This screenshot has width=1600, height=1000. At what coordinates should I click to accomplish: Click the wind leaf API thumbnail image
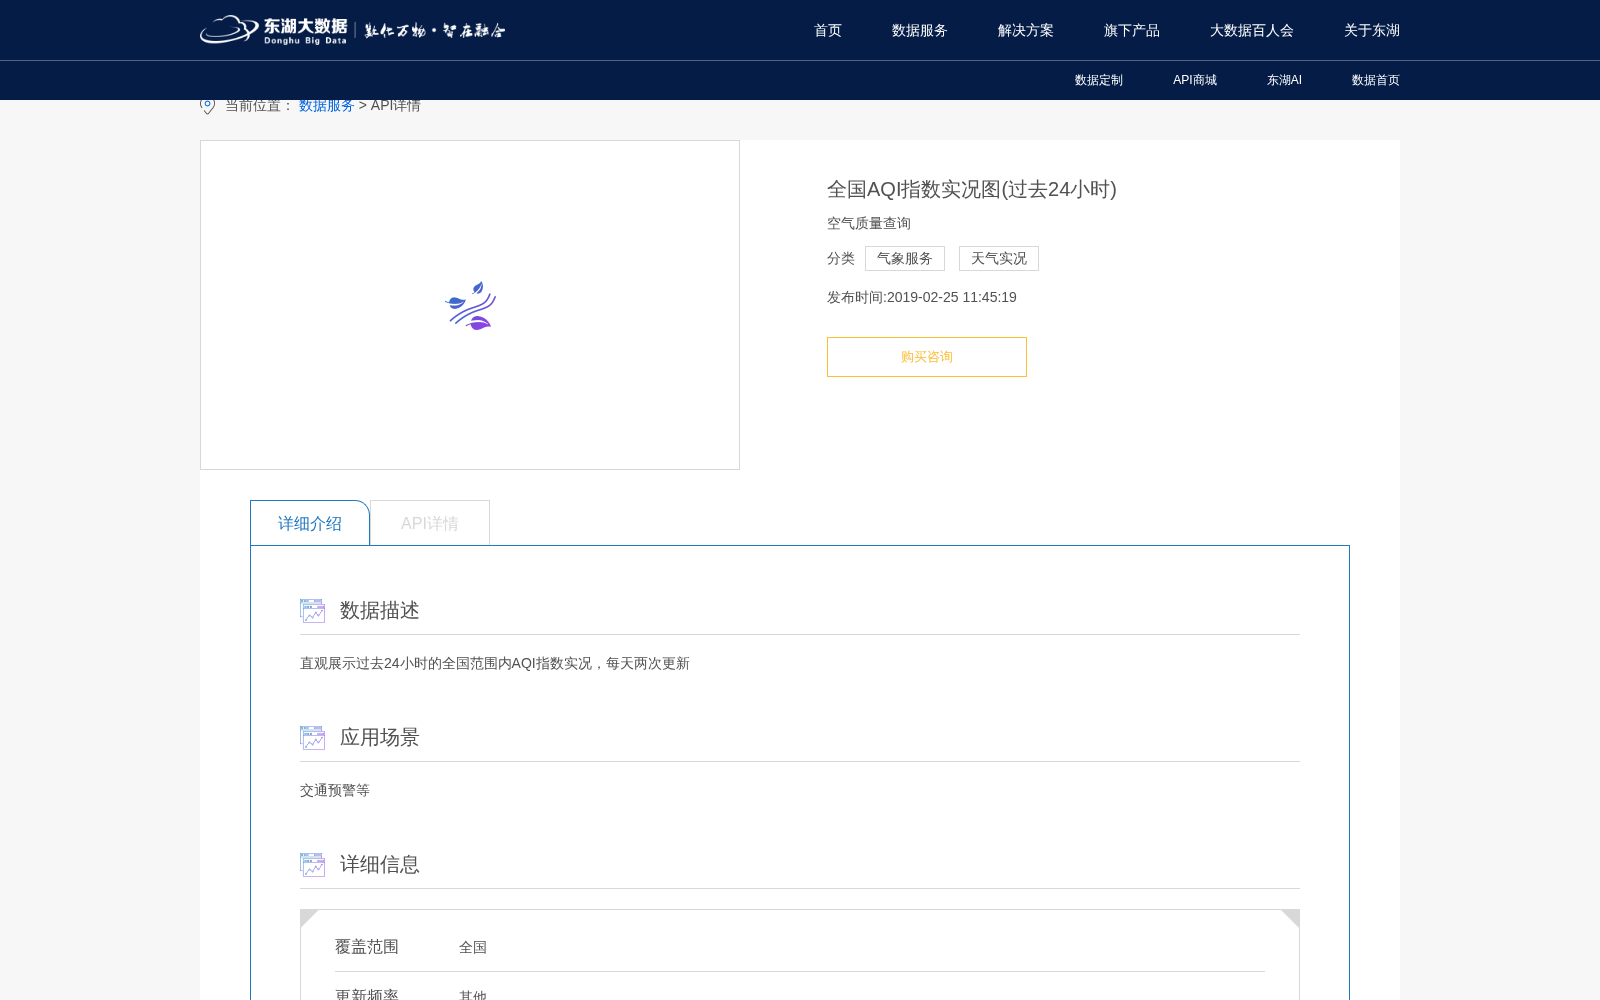[470, 305]
